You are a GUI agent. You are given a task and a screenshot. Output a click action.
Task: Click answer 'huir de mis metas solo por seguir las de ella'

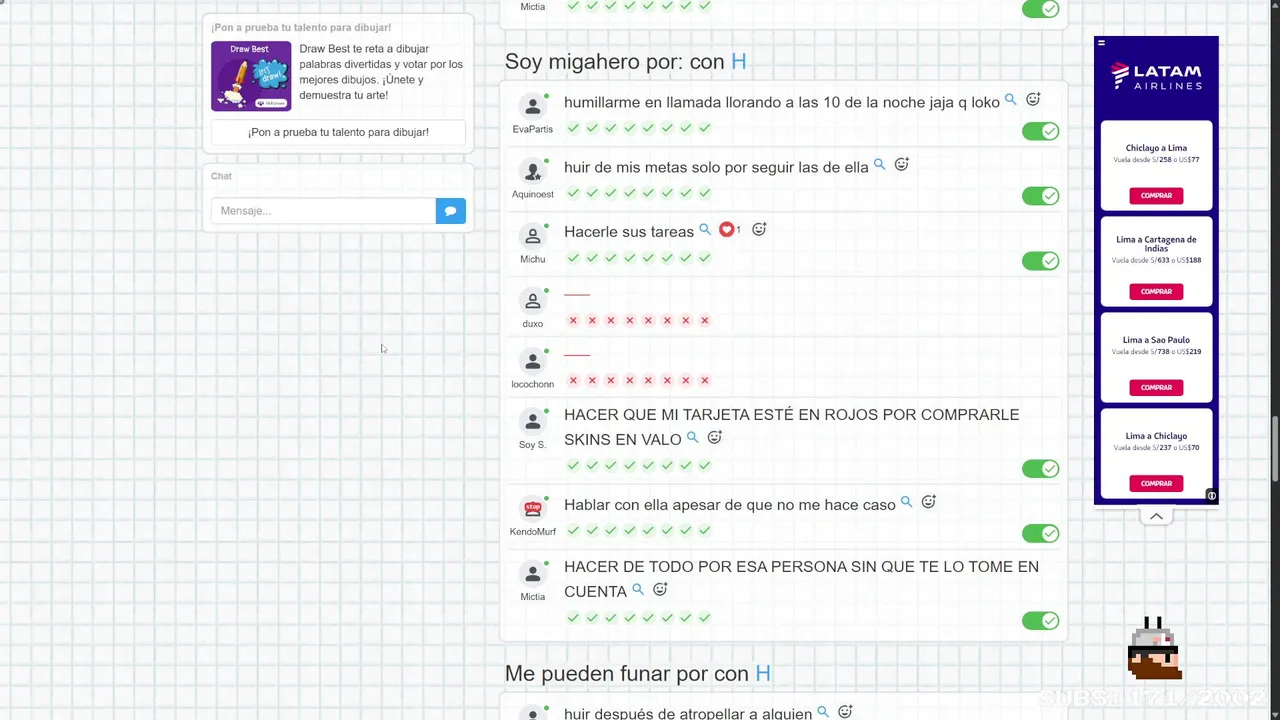[x=716, y=167]
